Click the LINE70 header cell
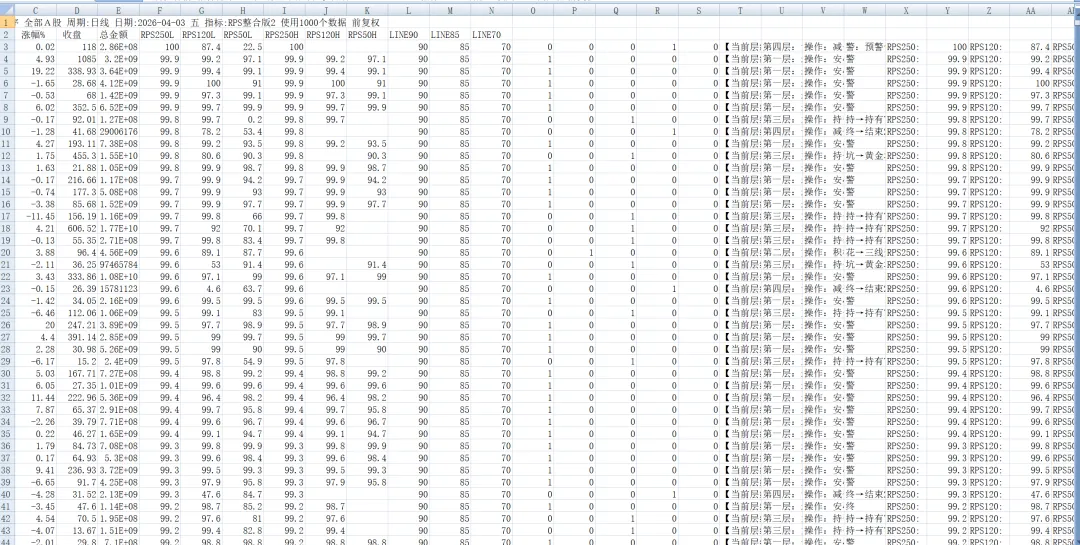 point(491,35)
